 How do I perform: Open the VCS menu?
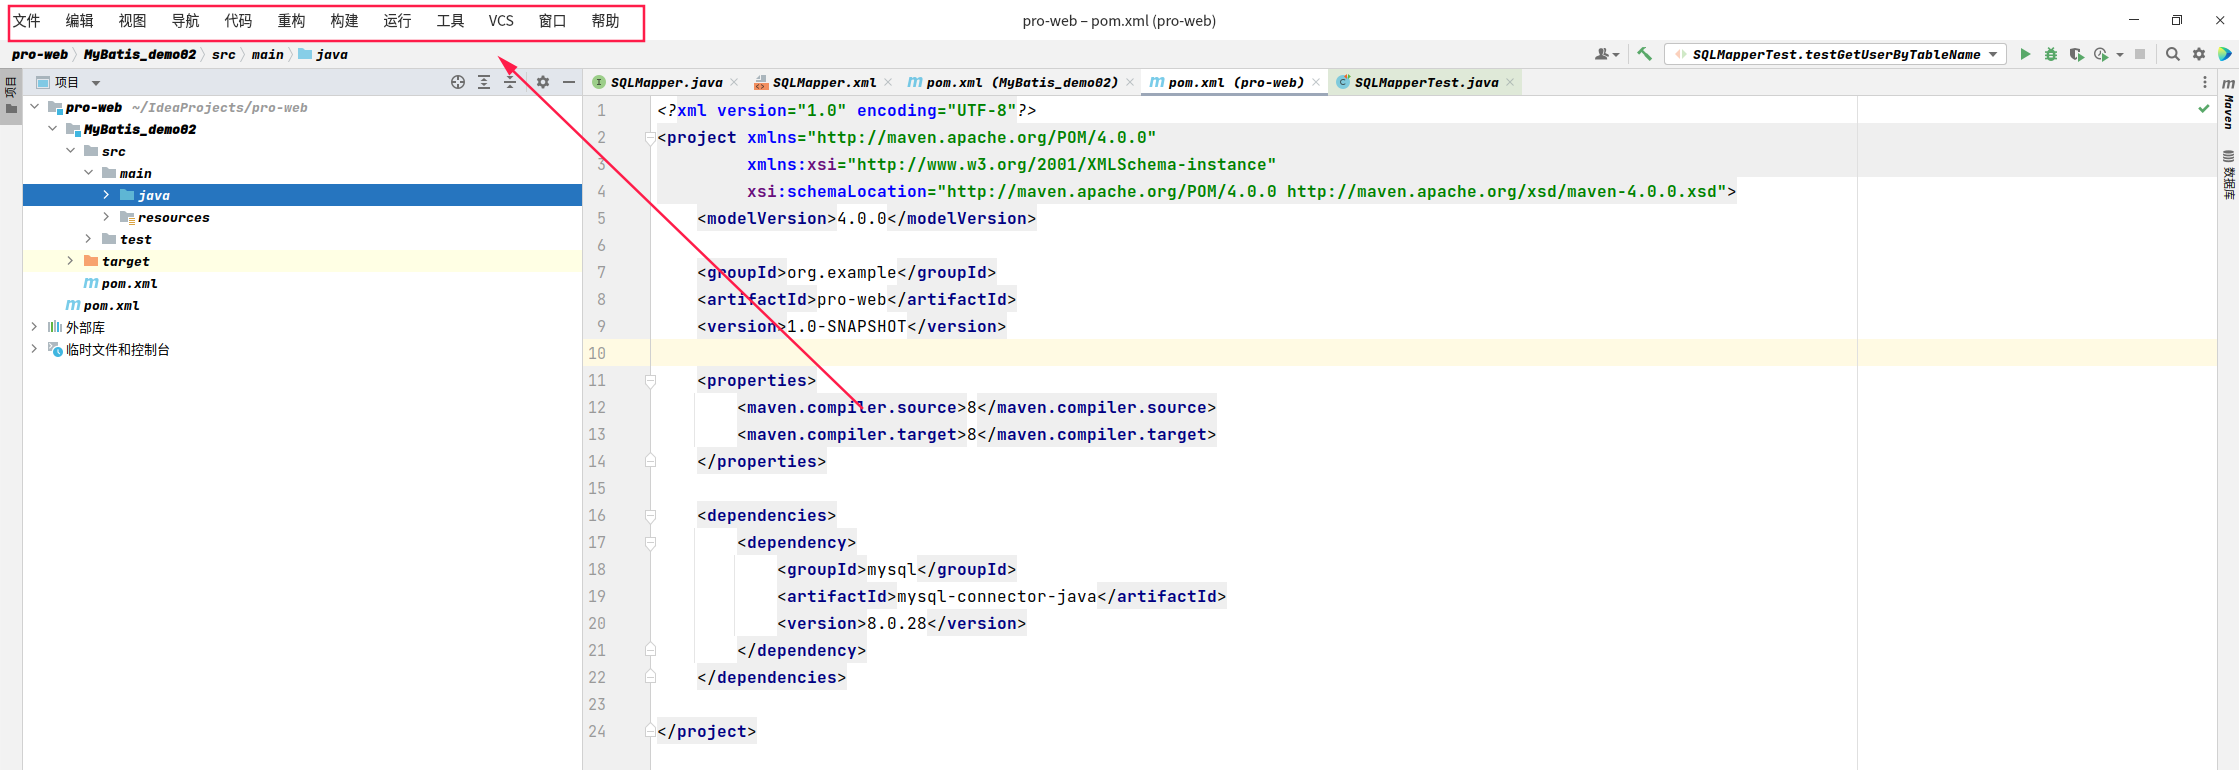[501, 21]
